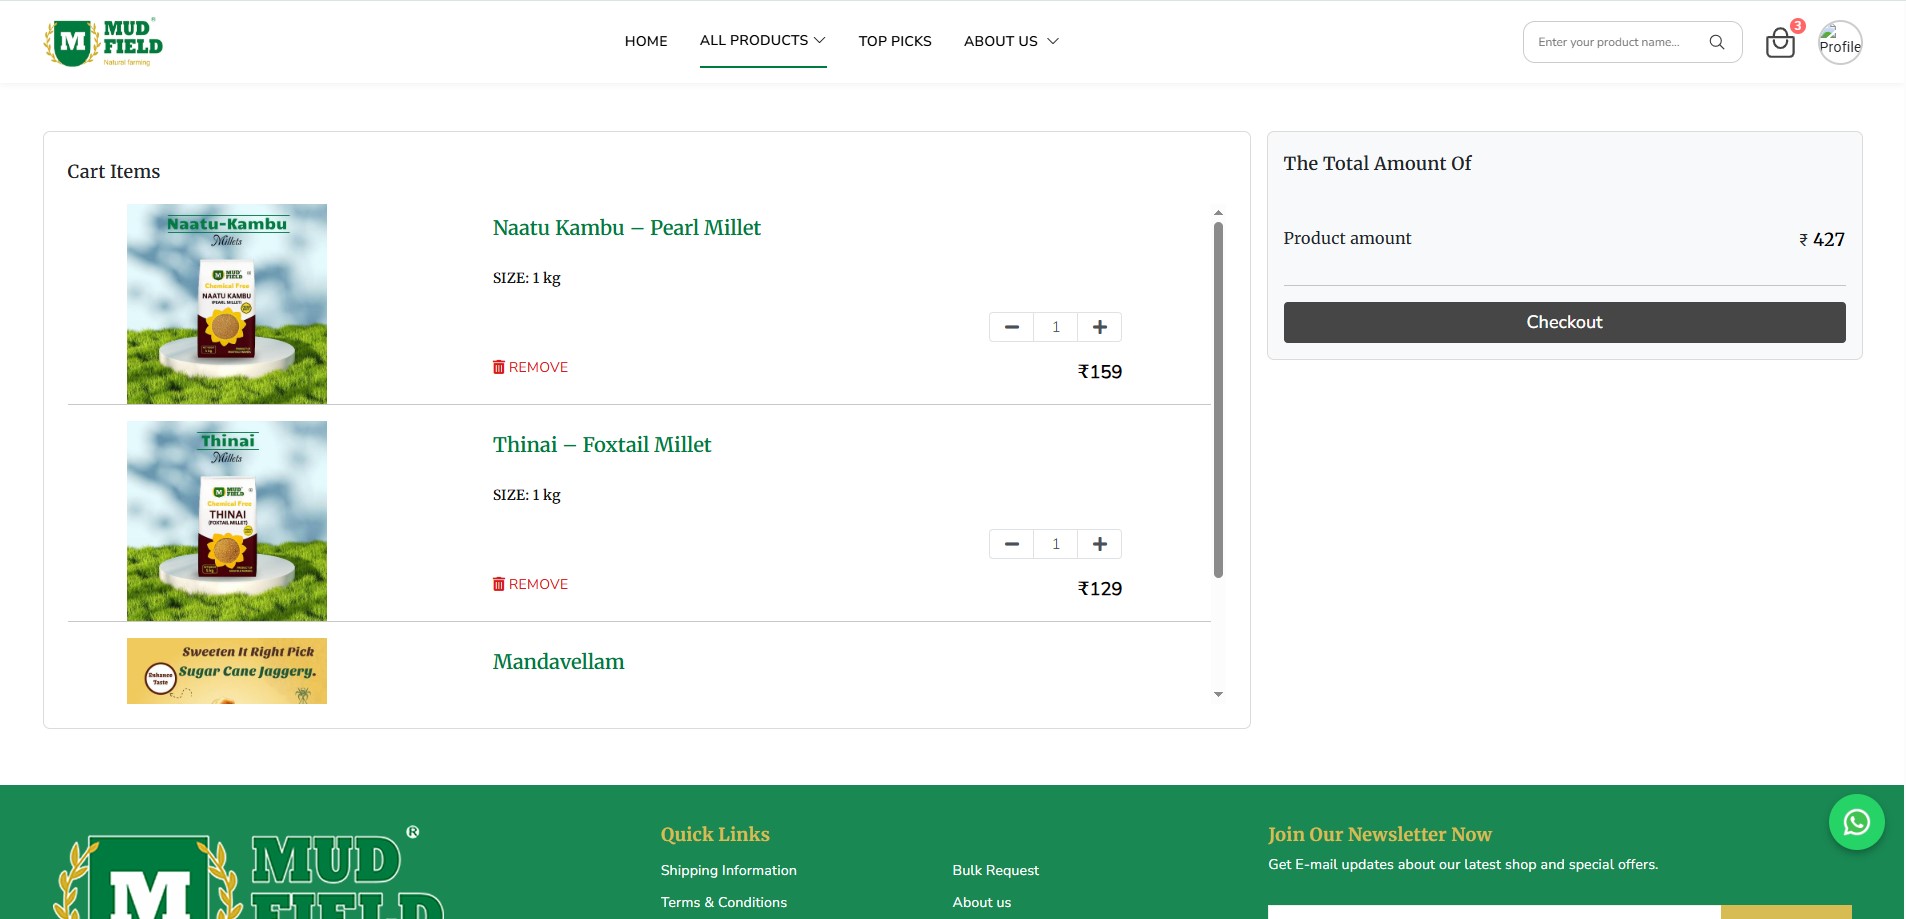Open WhatsApp chat floating button
The image size is (1906, 919).
pyautogui.click(x=1857, y=822)
